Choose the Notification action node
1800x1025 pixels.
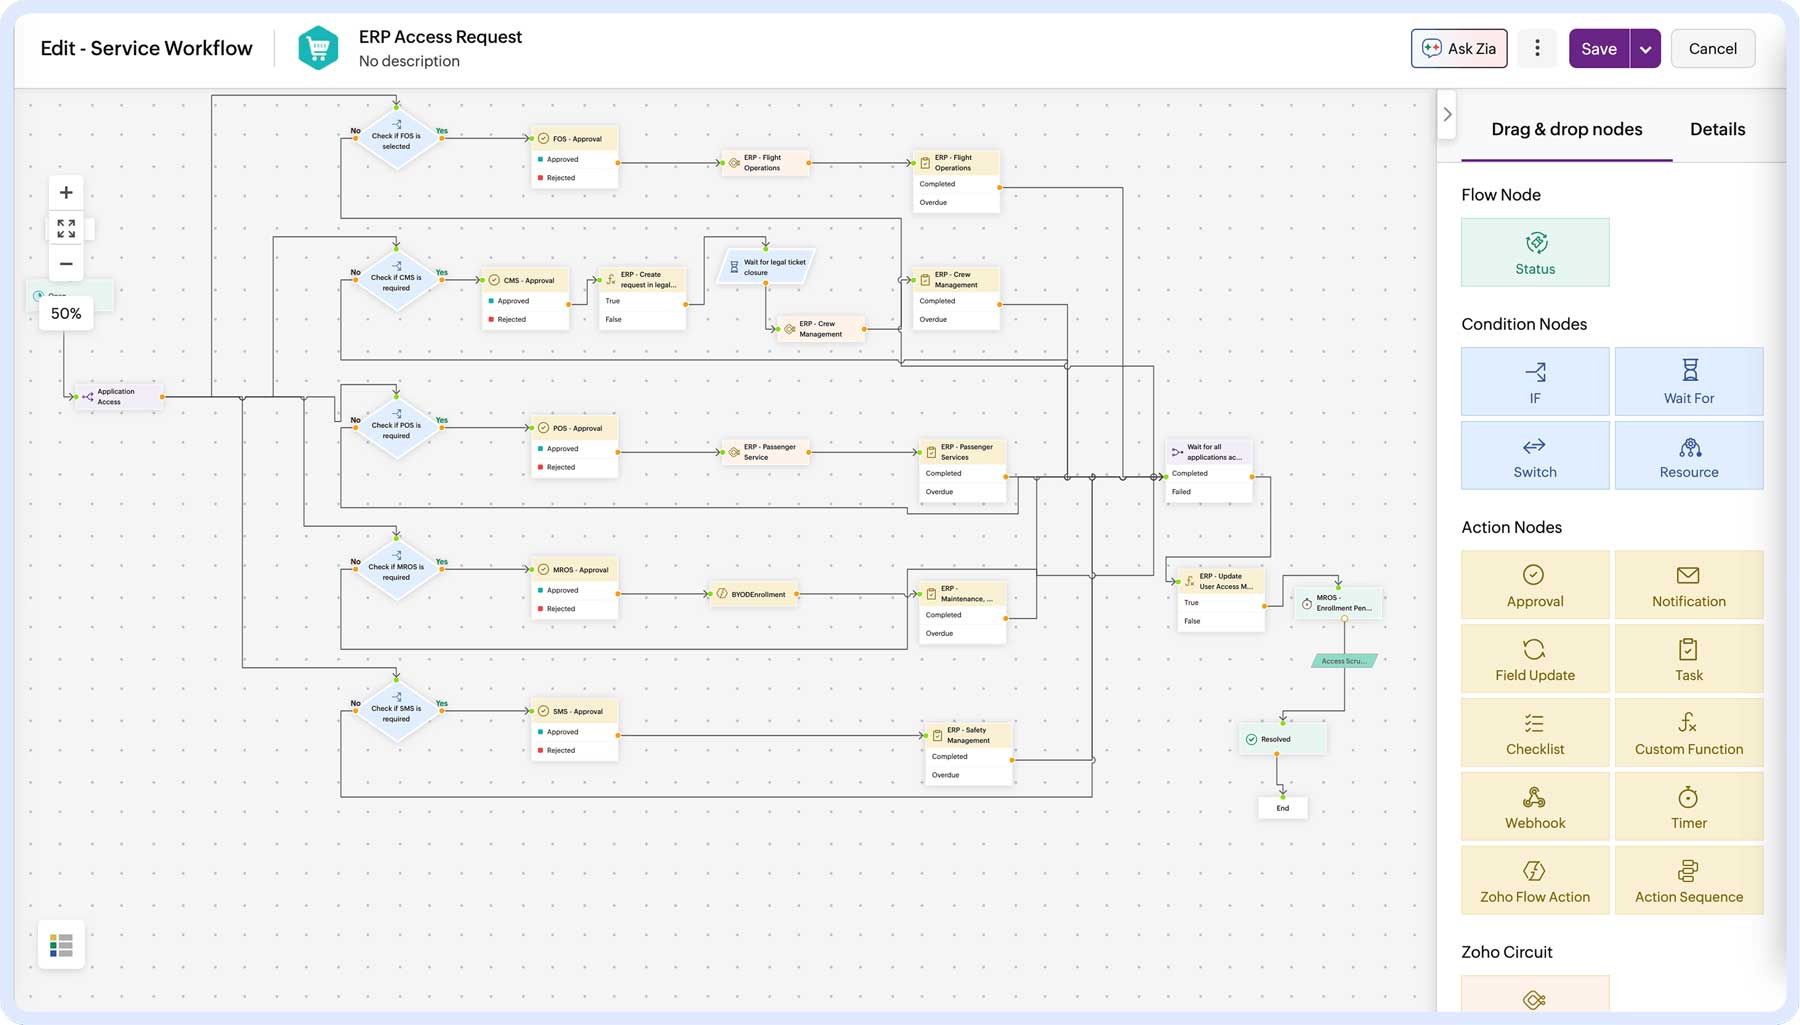tap(1689, 585)
